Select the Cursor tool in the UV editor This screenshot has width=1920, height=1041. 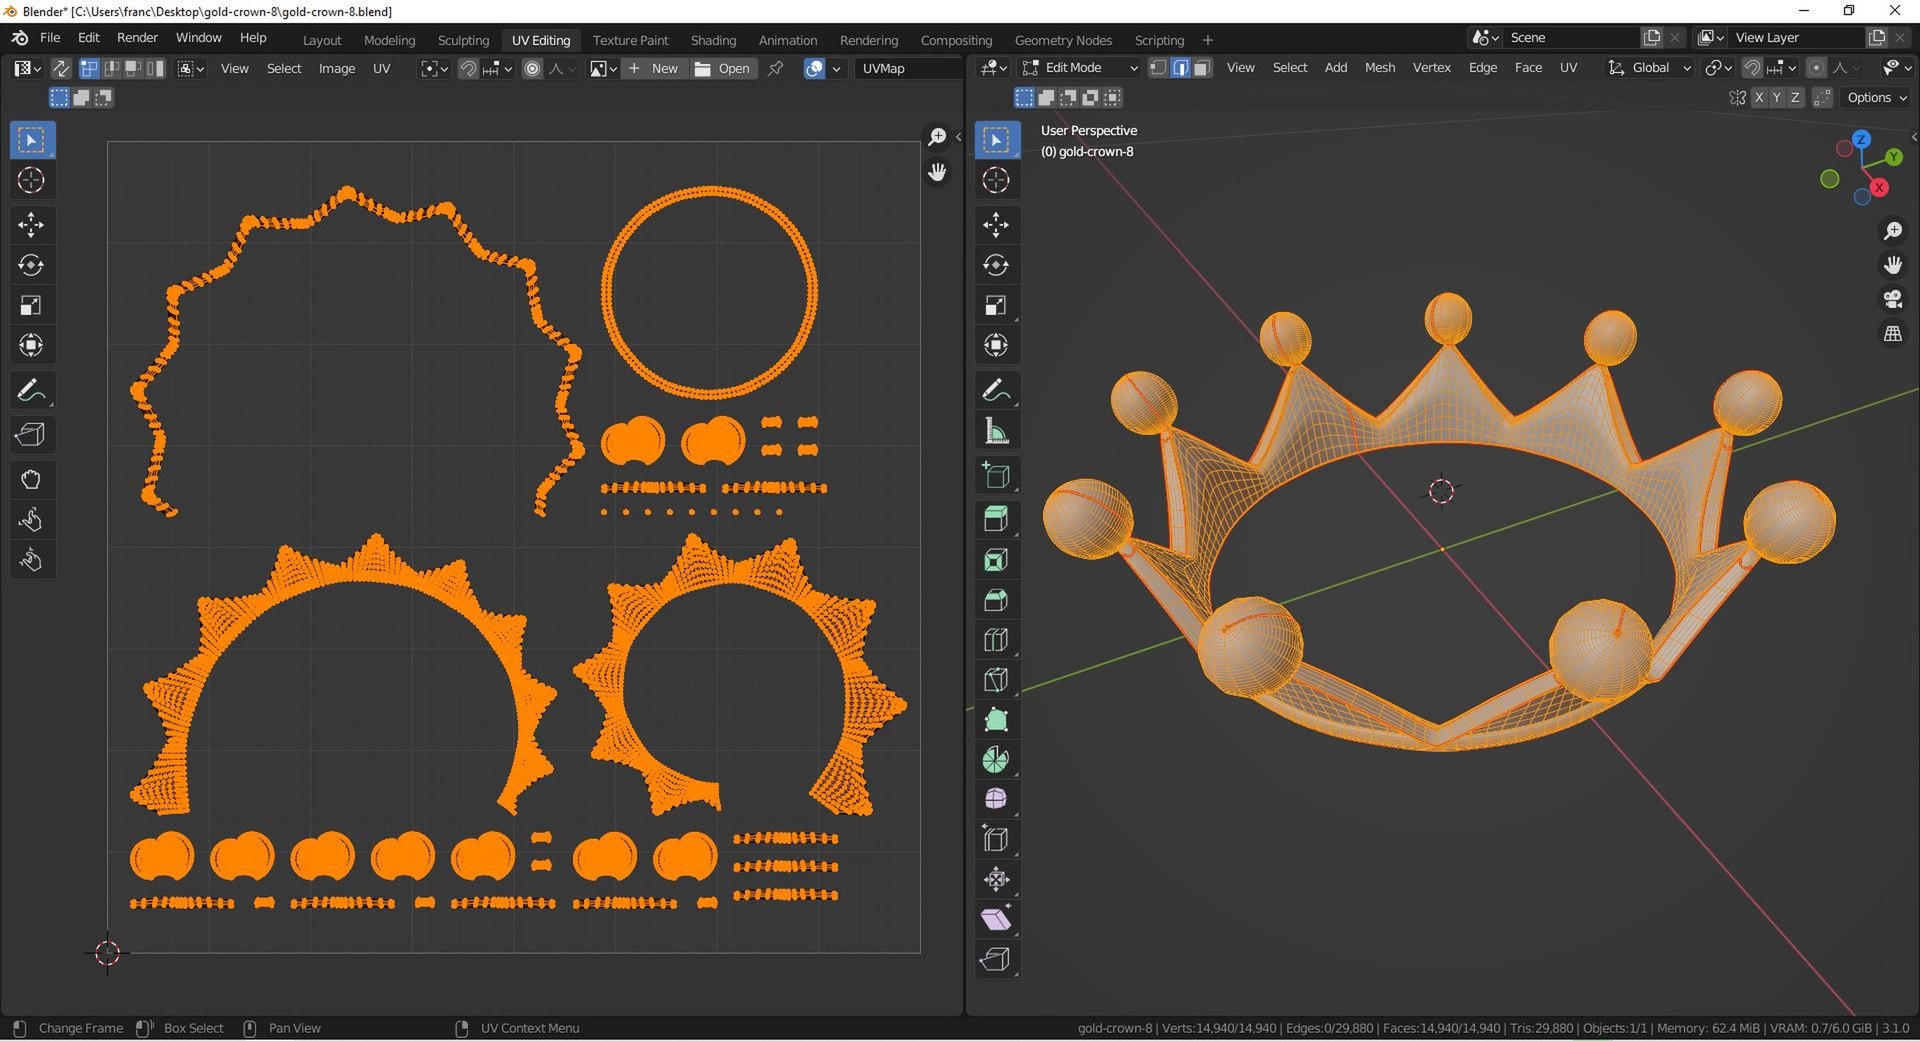coord(31,180)
